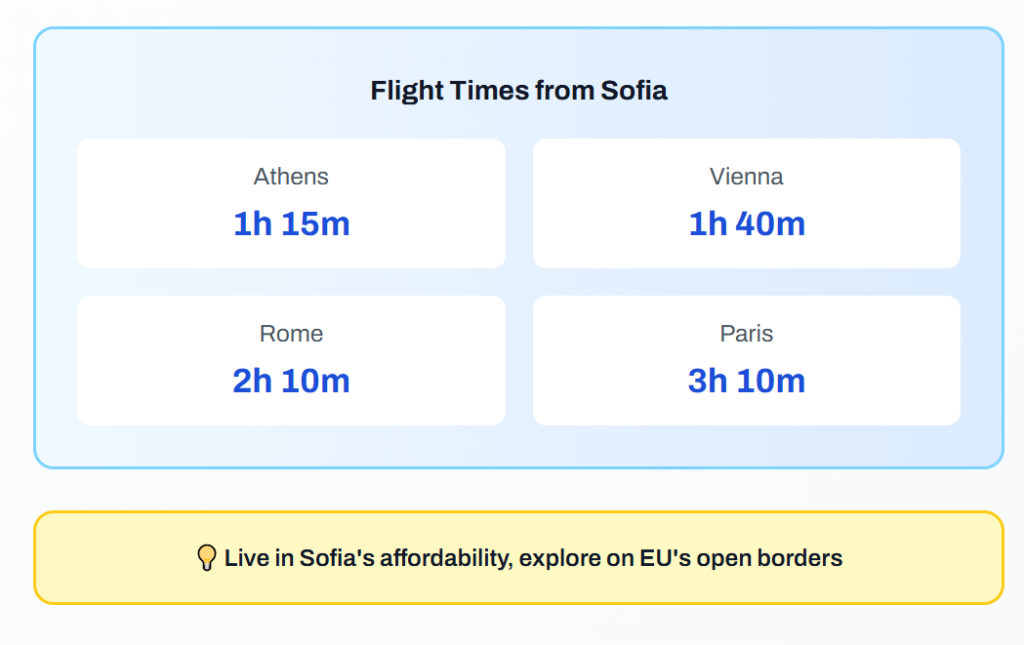
Task: Click the 1h 40m flight duration
Action: point(746,224)
